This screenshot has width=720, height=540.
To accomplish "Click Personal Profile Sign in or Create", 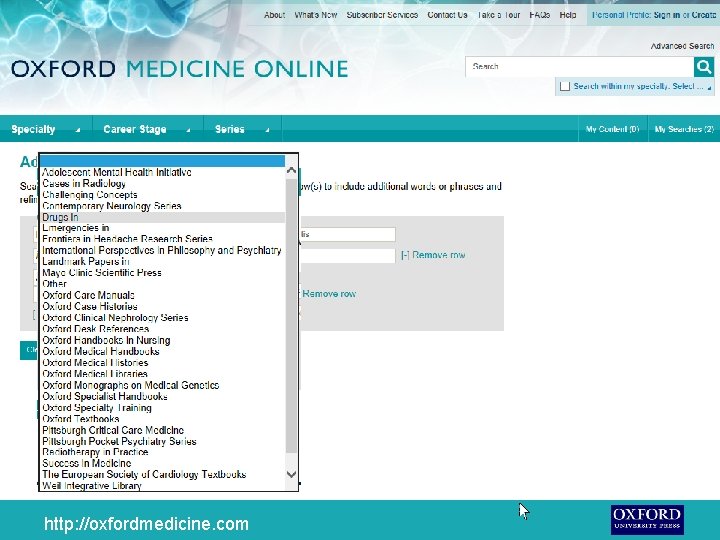I will [x=654, y=15].
